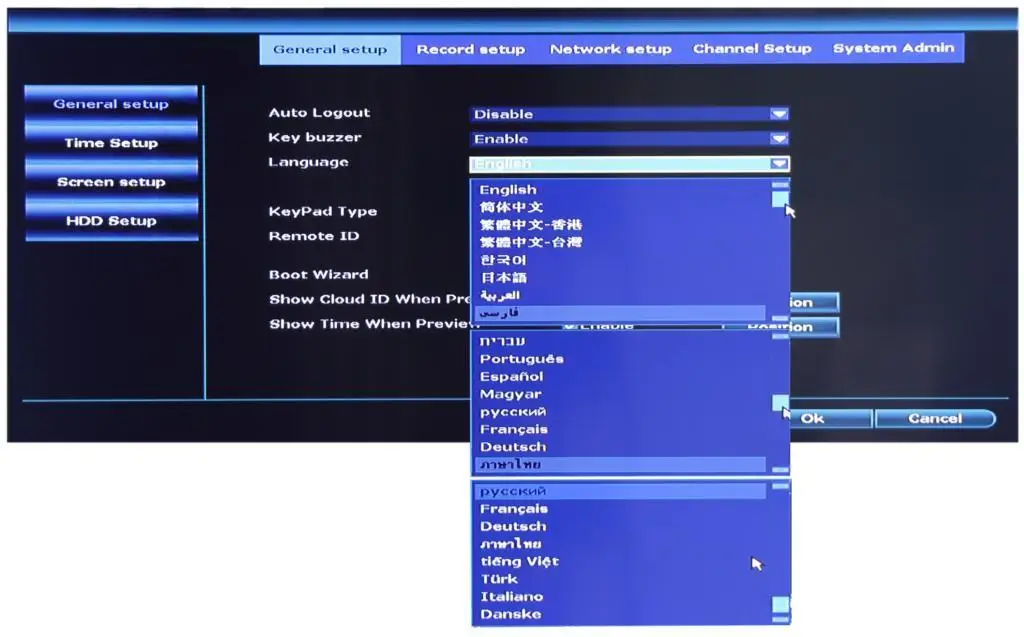Pick Italiano from the language options
The image size is (1024, 637).
(x=514, y=596)
